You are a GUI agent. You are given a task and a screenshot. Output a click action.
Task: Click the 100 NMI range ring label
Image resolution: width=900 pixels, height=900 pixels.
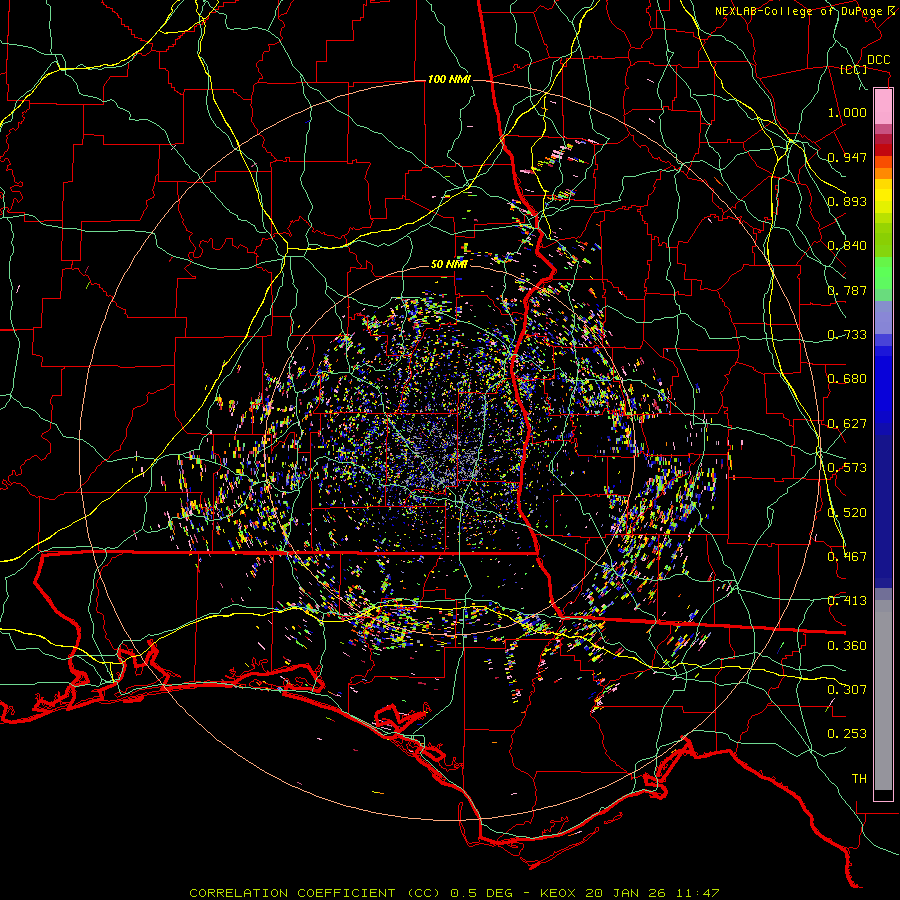tap(449, 79)
